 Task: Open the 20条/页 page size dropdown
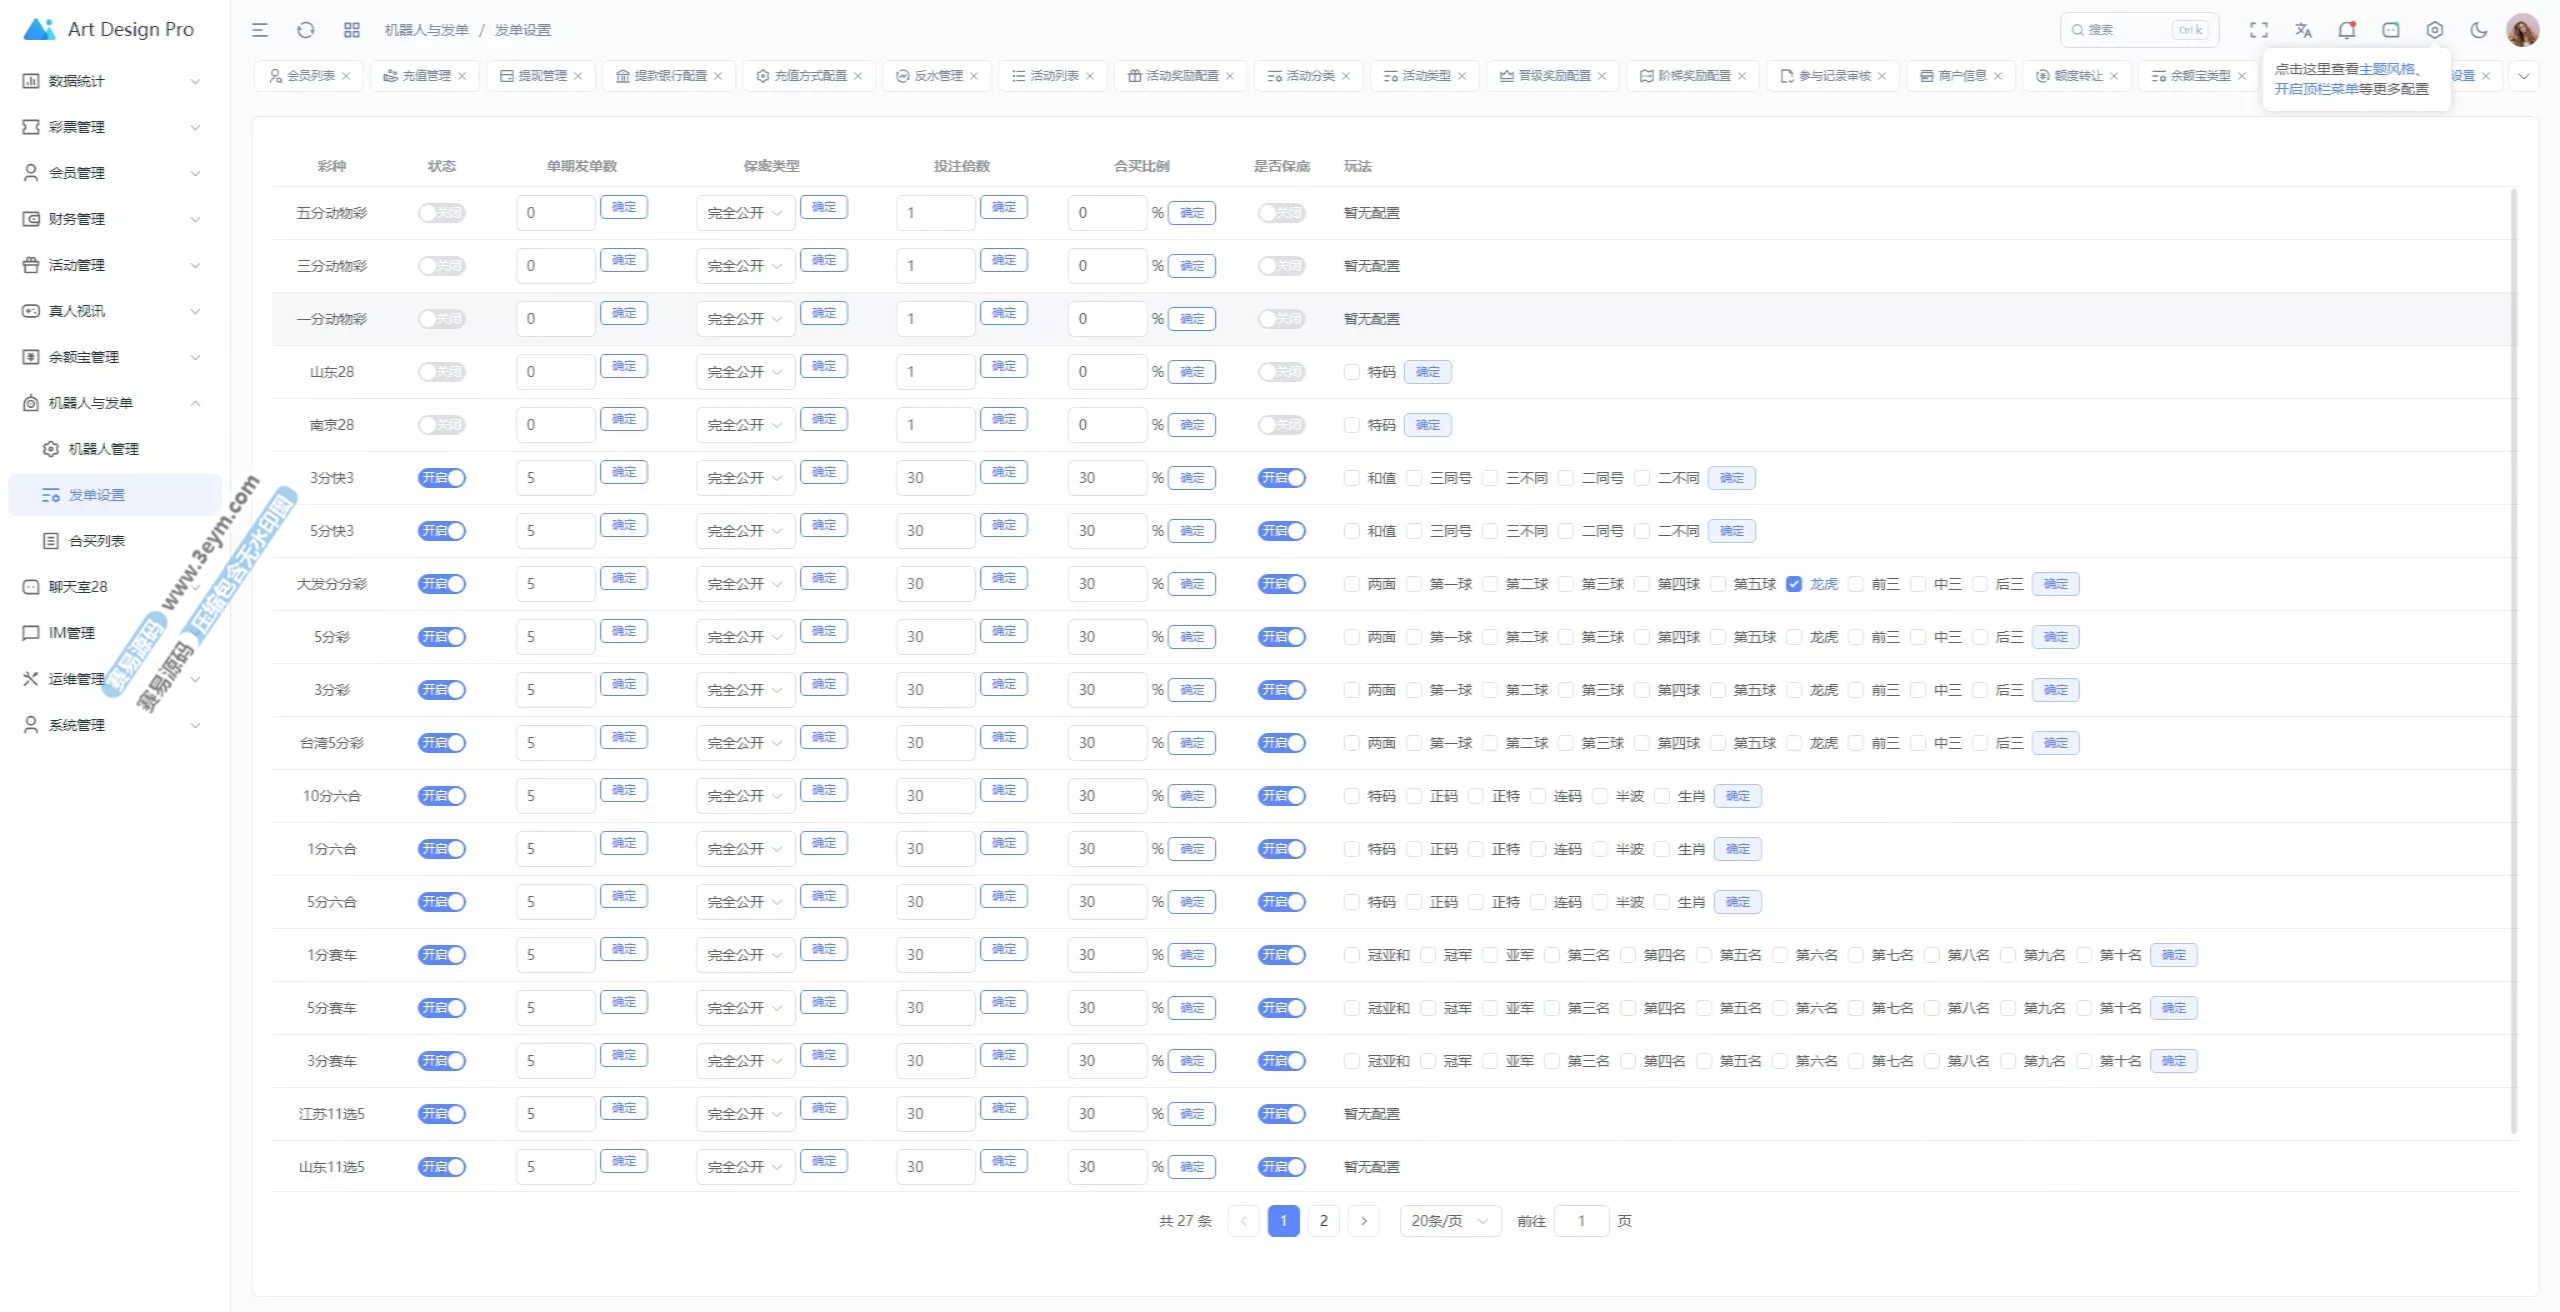point(1449,1221)
